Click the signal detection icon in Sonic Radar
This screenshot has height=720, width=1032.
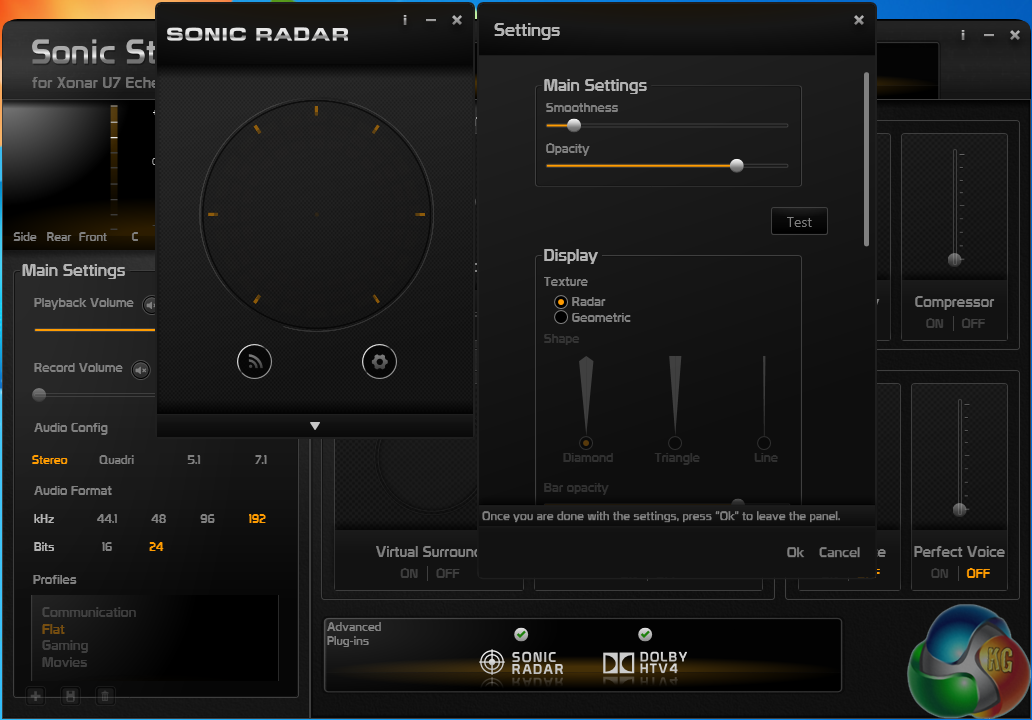pyautogui.click(x=254, y=361)
